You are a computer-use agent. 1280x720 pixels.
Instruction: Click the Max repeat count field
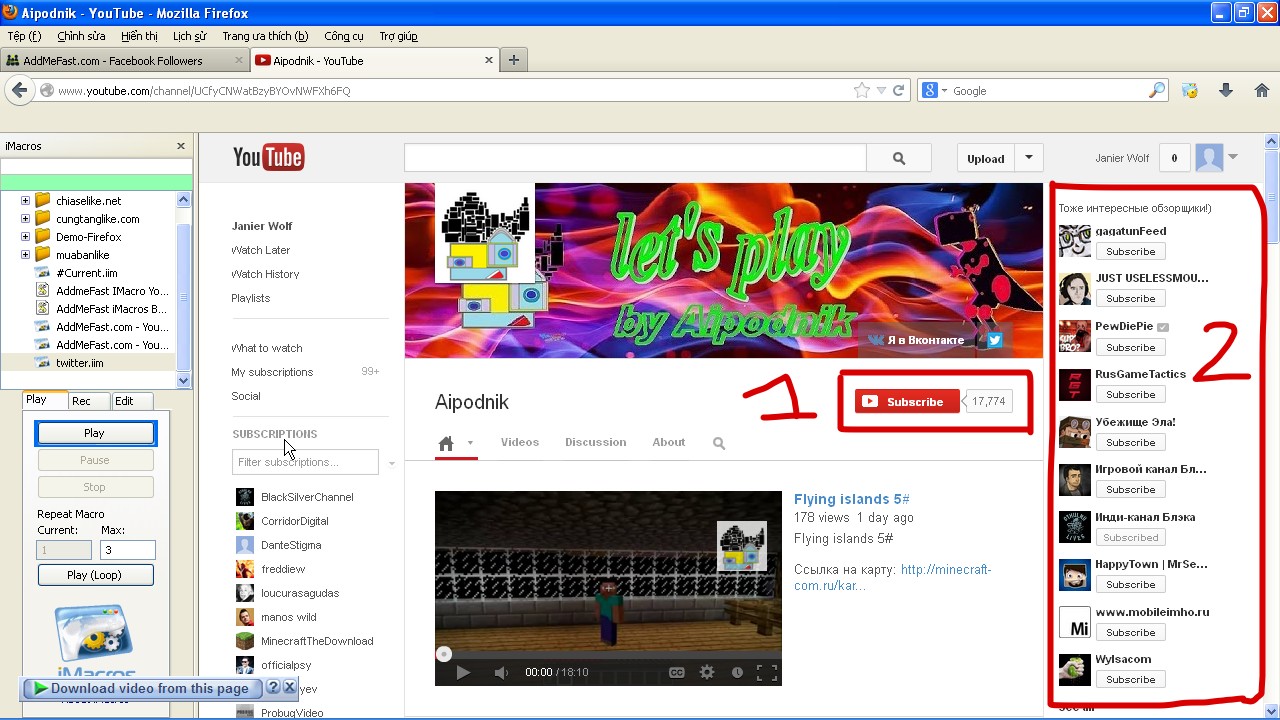(x=128, y=550)
